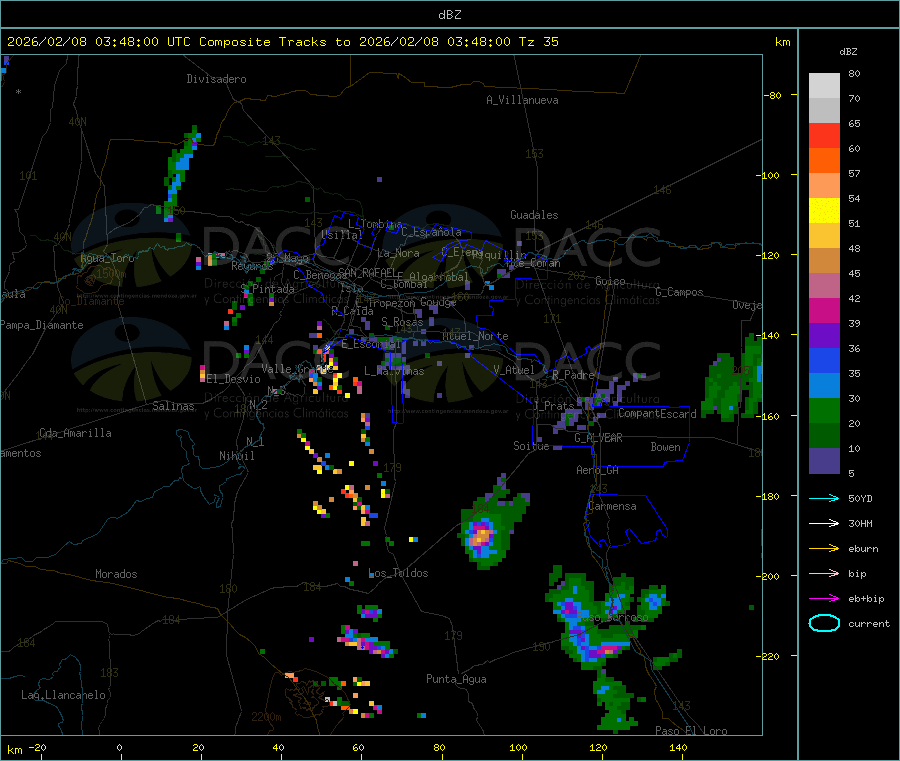This screenshot has height=761, width=900.
Task: Click the Nihuil place label
Action: pos(237,456)
